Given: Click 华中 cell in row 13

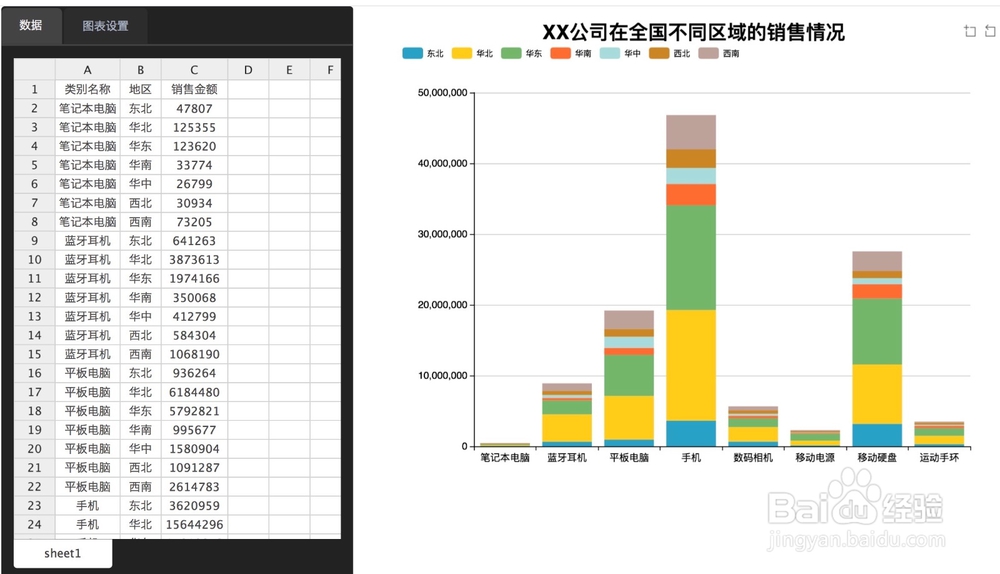Looking at the screenshot, I should (x=140, y=316).
